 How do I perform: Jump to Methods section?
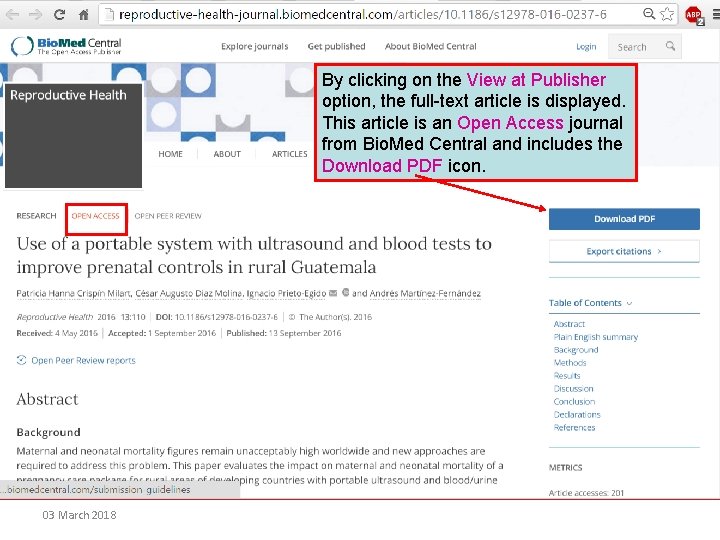pos(570,363)
